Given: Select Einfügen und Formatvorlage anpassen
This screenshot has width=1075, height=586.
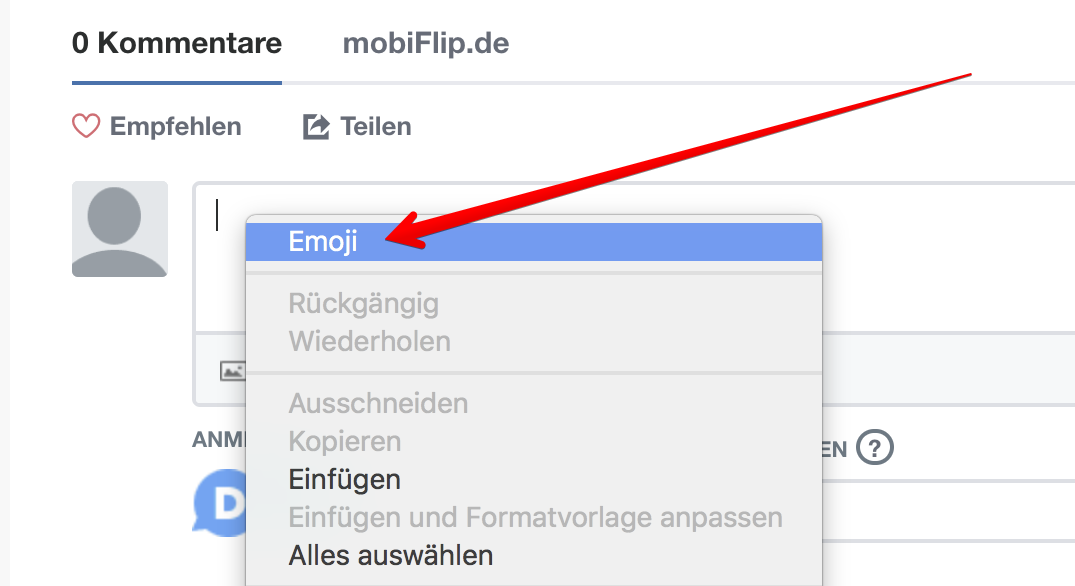Looking at the screenshot, I should pos(535,517).
